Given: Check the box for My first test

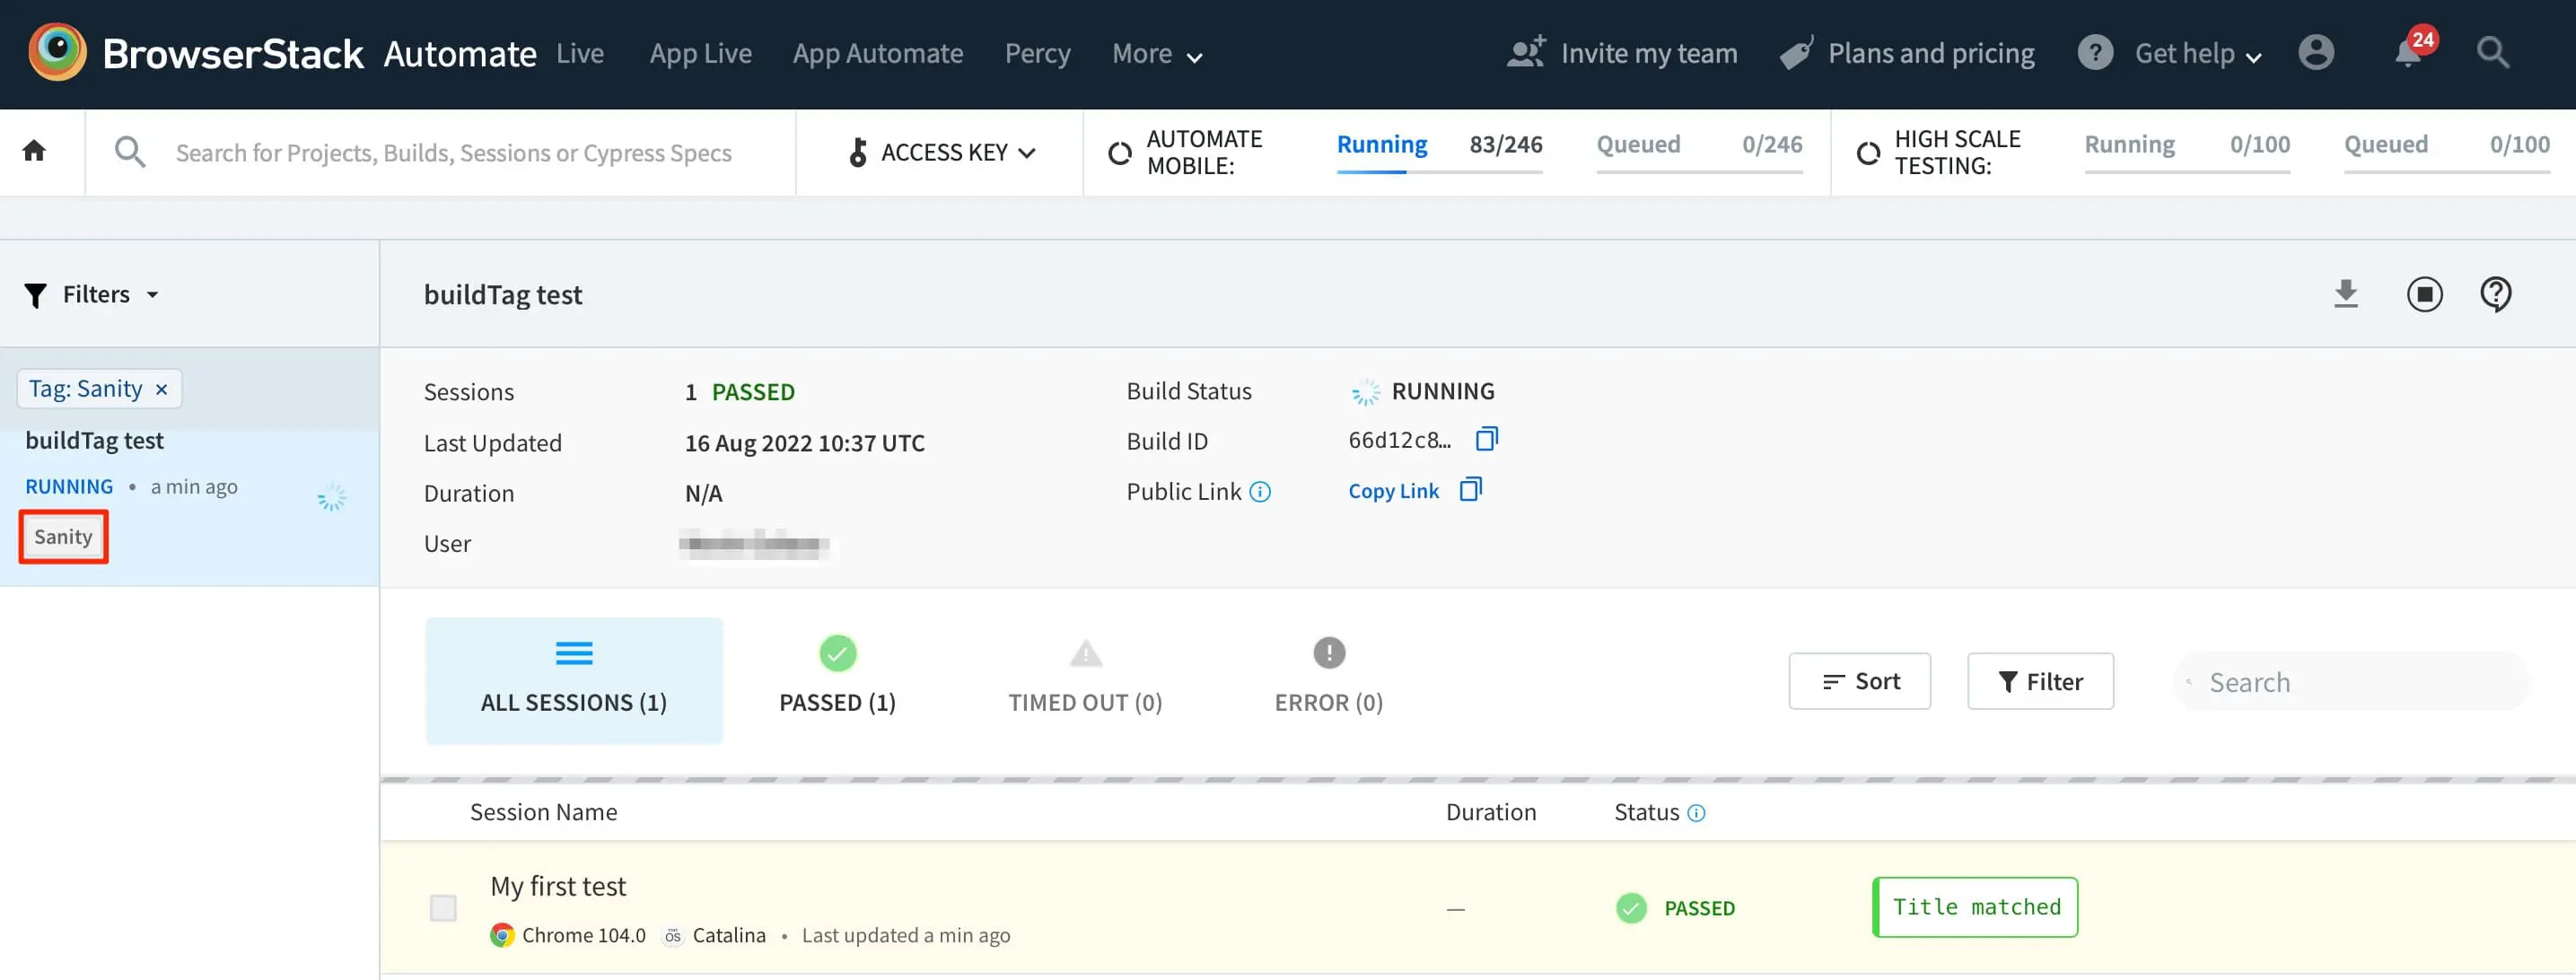Looking at the screenshot, I should coord(443,907).
